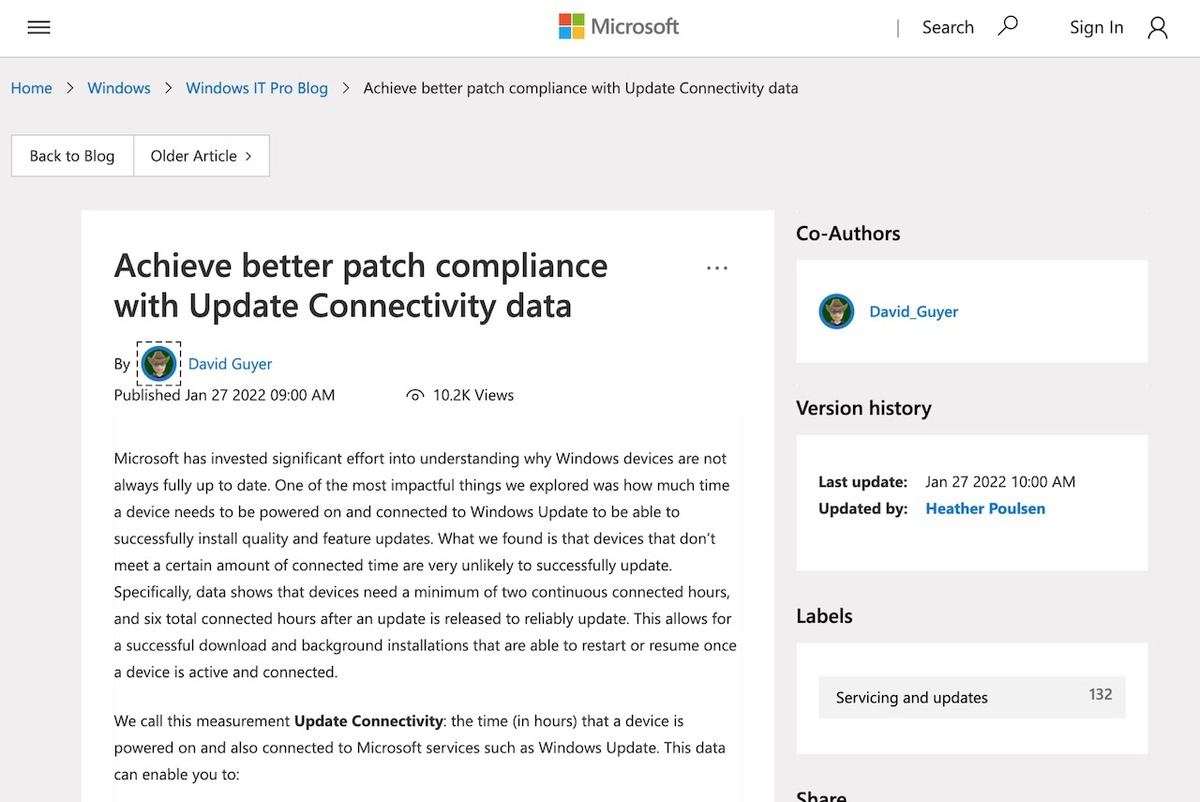The height and width of the screenshot is (802, 1200).
Task: Open the article options ellipsis menu
Action: pyautogui.click(x=717, y=268)
